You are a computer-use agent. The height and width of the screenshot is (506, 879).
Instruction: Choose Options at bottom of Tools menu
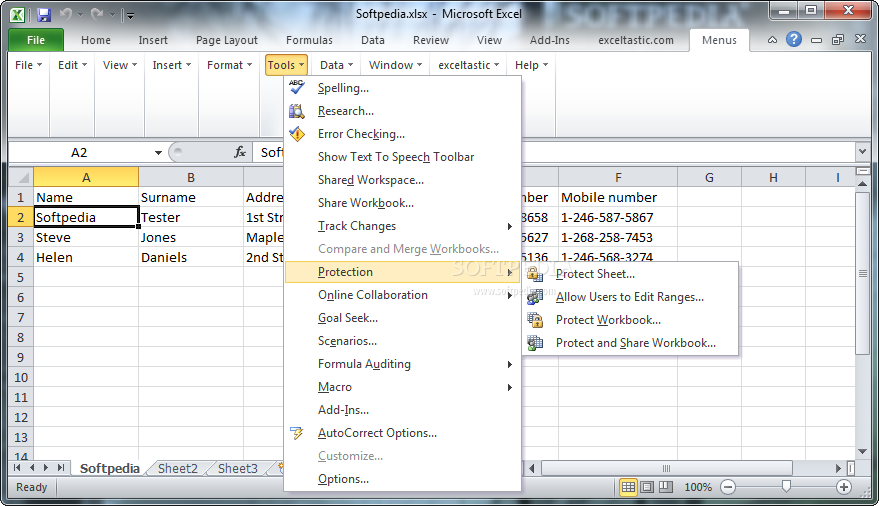point(403,479)
